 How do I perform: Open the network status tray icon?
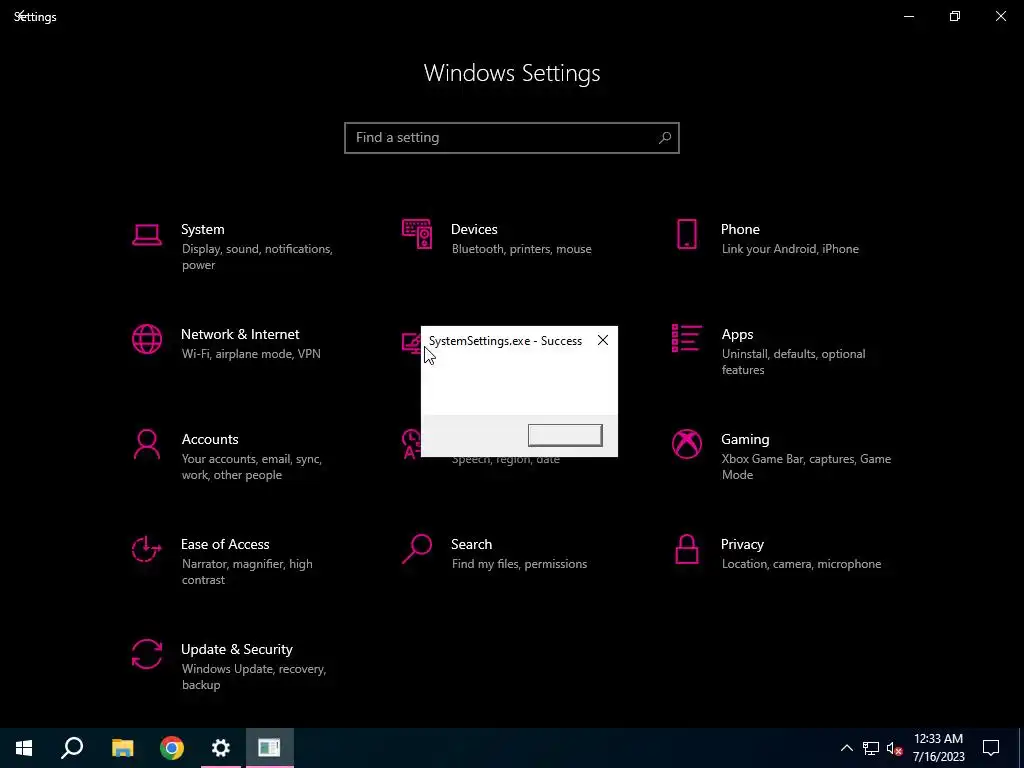(871, 748)
